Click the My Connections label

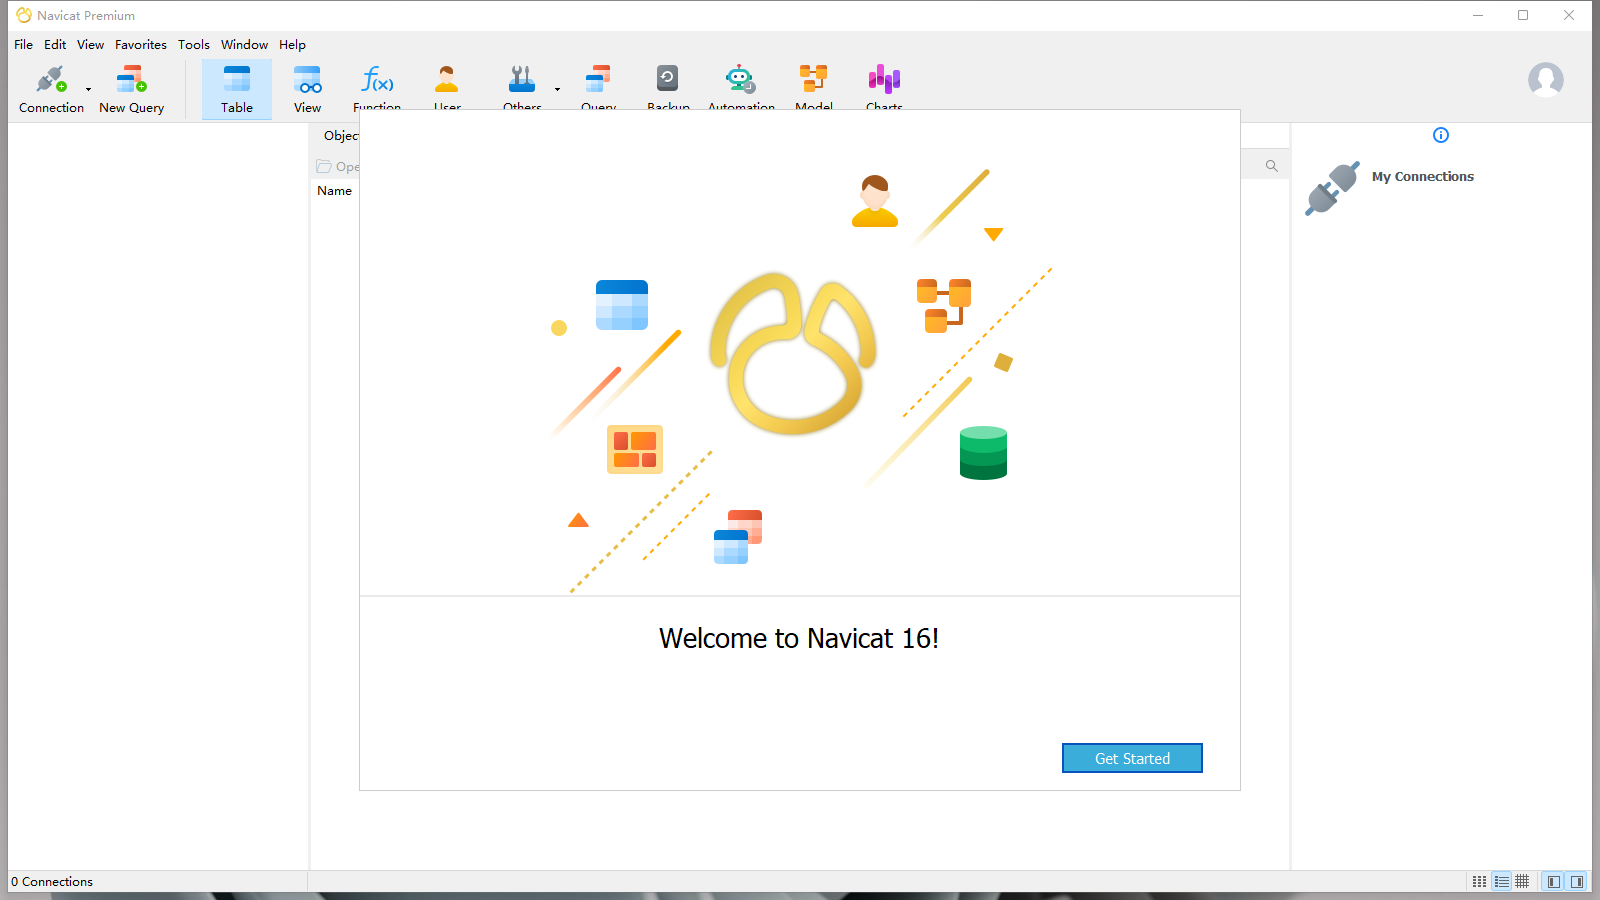click(1422, 177)
